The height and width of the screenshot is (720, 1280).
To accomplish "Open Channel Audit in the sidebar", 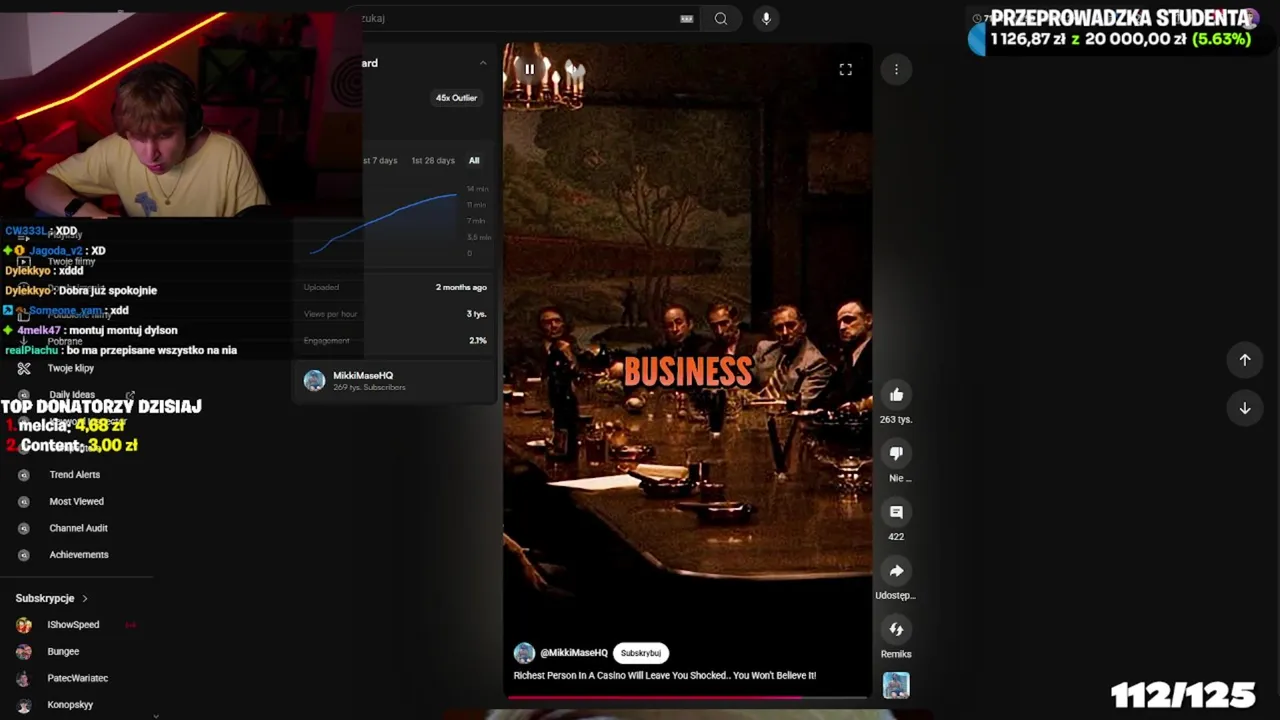I will pyautogui.click(x=79, y=528).
